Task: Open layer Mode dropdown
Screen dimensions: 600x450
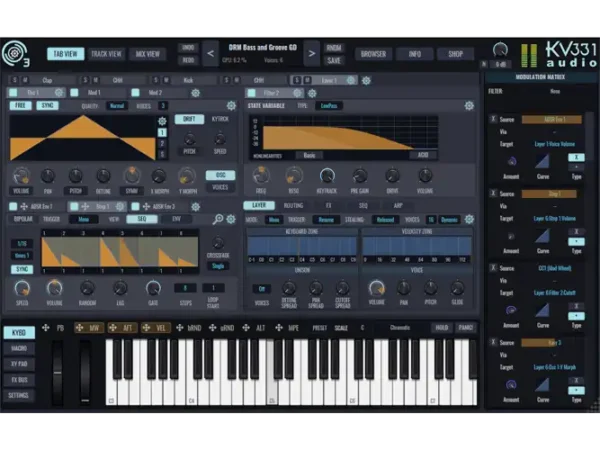Action: (274, 220)
